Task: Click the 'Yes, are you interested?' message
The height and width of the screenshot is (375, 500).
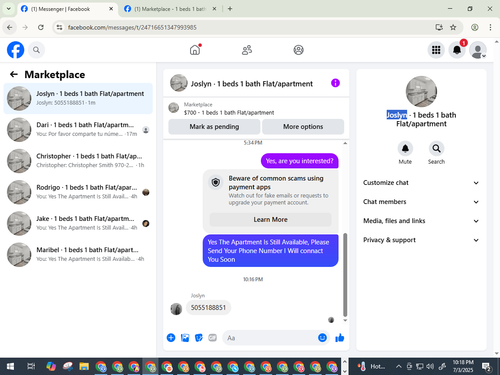Action: tap(299, 161)
